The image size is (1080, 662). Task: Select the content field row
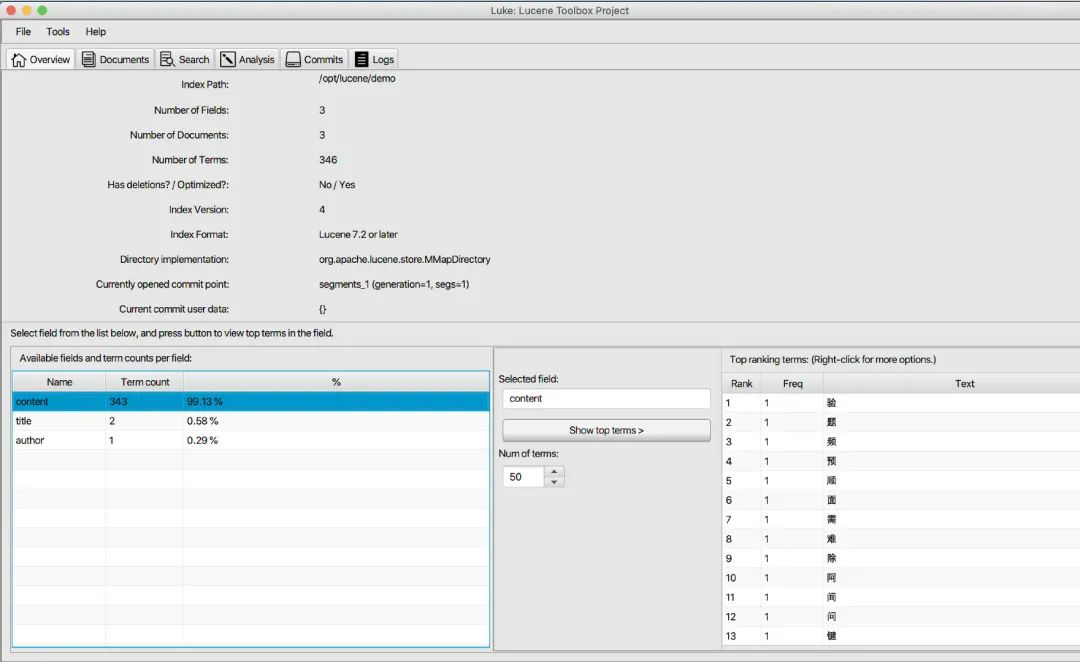[x=251, y=402]
